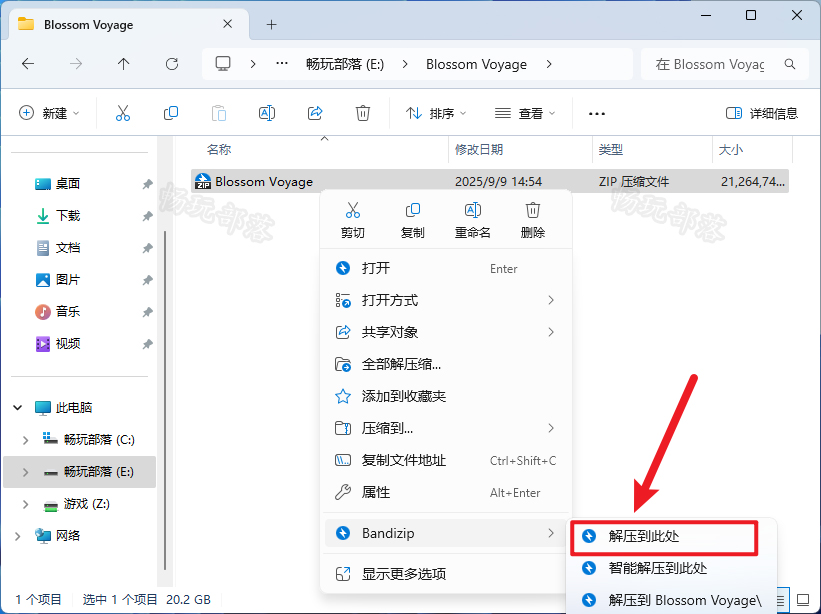This screenshot has width=821, height=614.
Task: Open 视频 in quick access
Action: point(68,343)
